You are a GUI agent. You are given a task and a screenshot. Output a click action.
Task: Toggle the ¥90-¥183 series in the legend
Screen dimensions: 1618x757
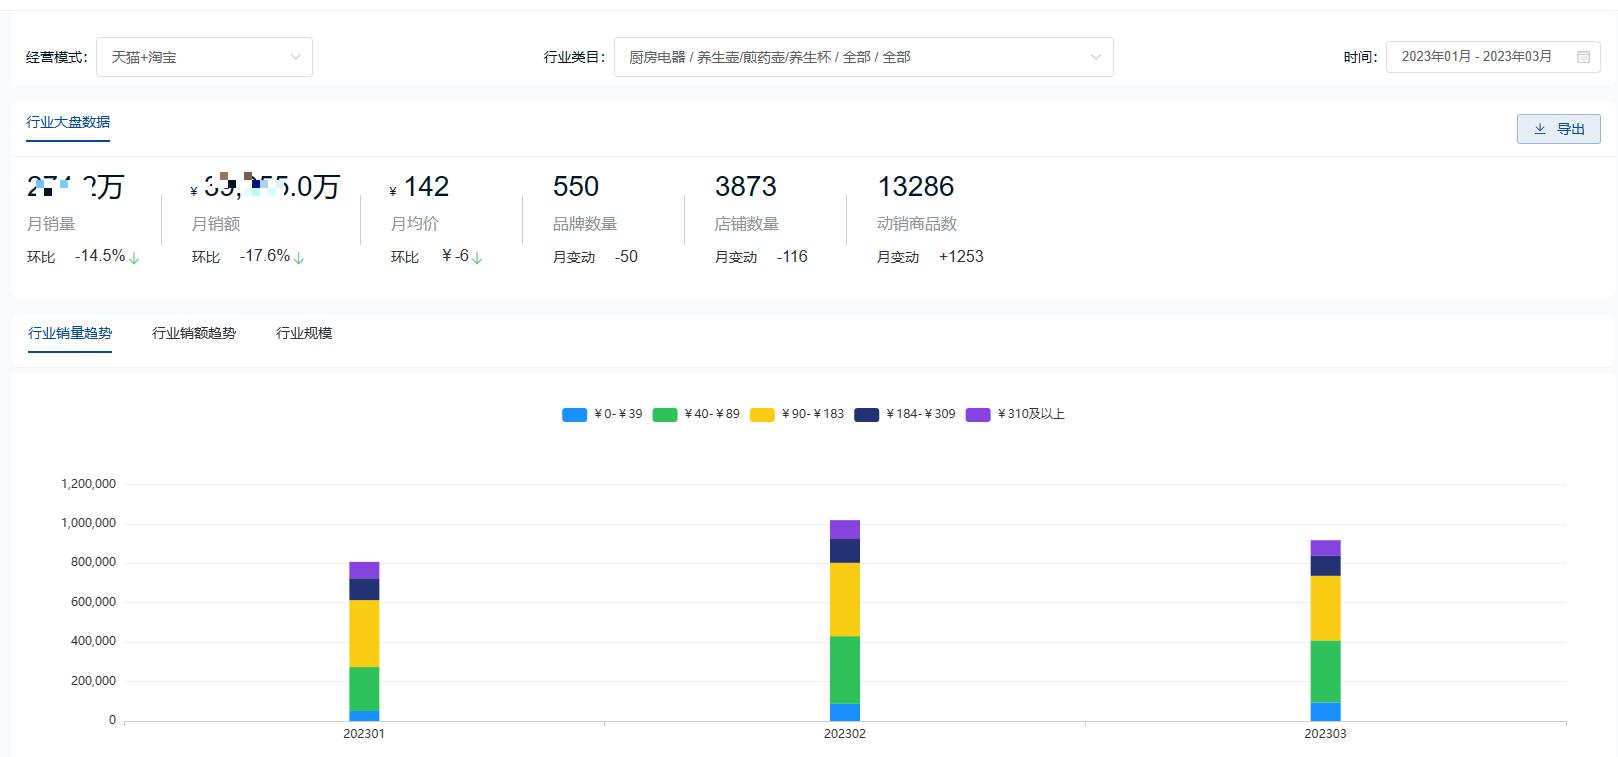click(x=797, y=414)
